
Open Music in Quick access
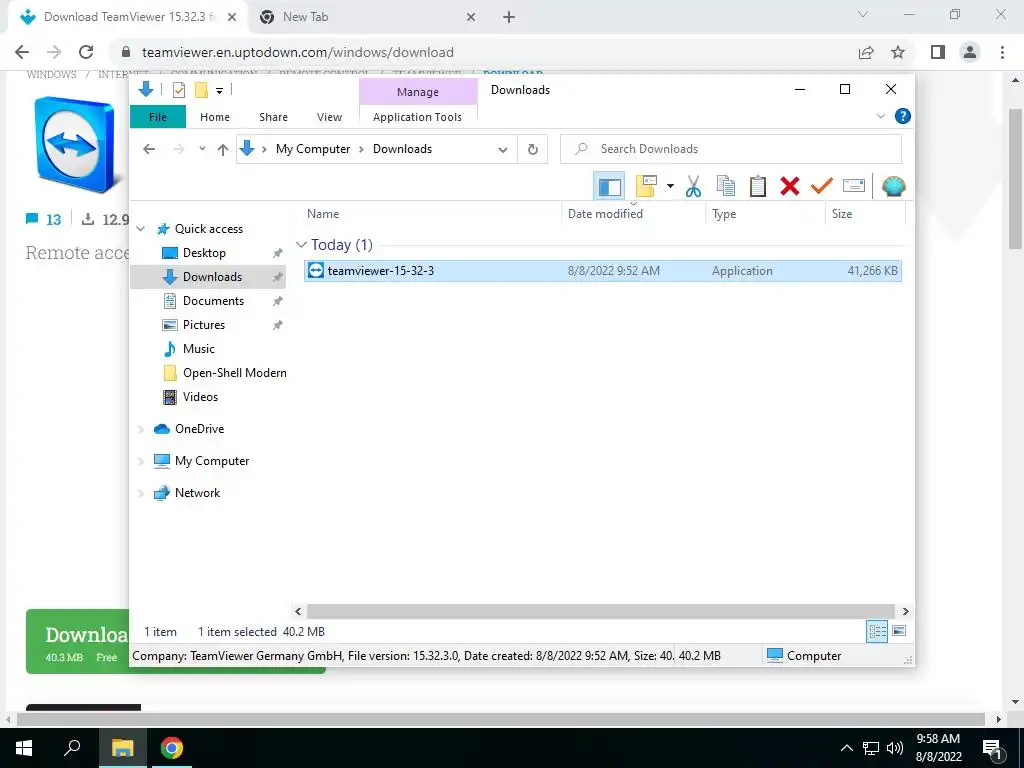[198, 349]
